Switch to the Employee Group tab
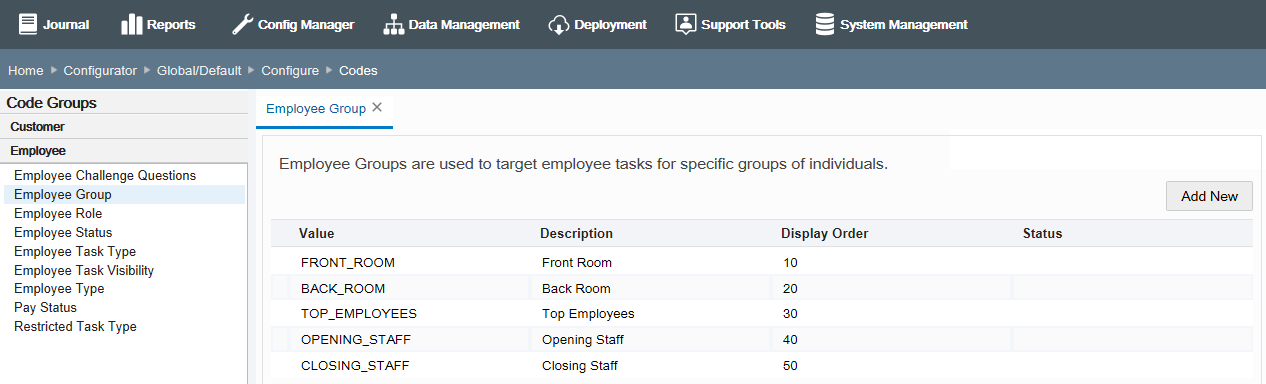 [316, 108]
